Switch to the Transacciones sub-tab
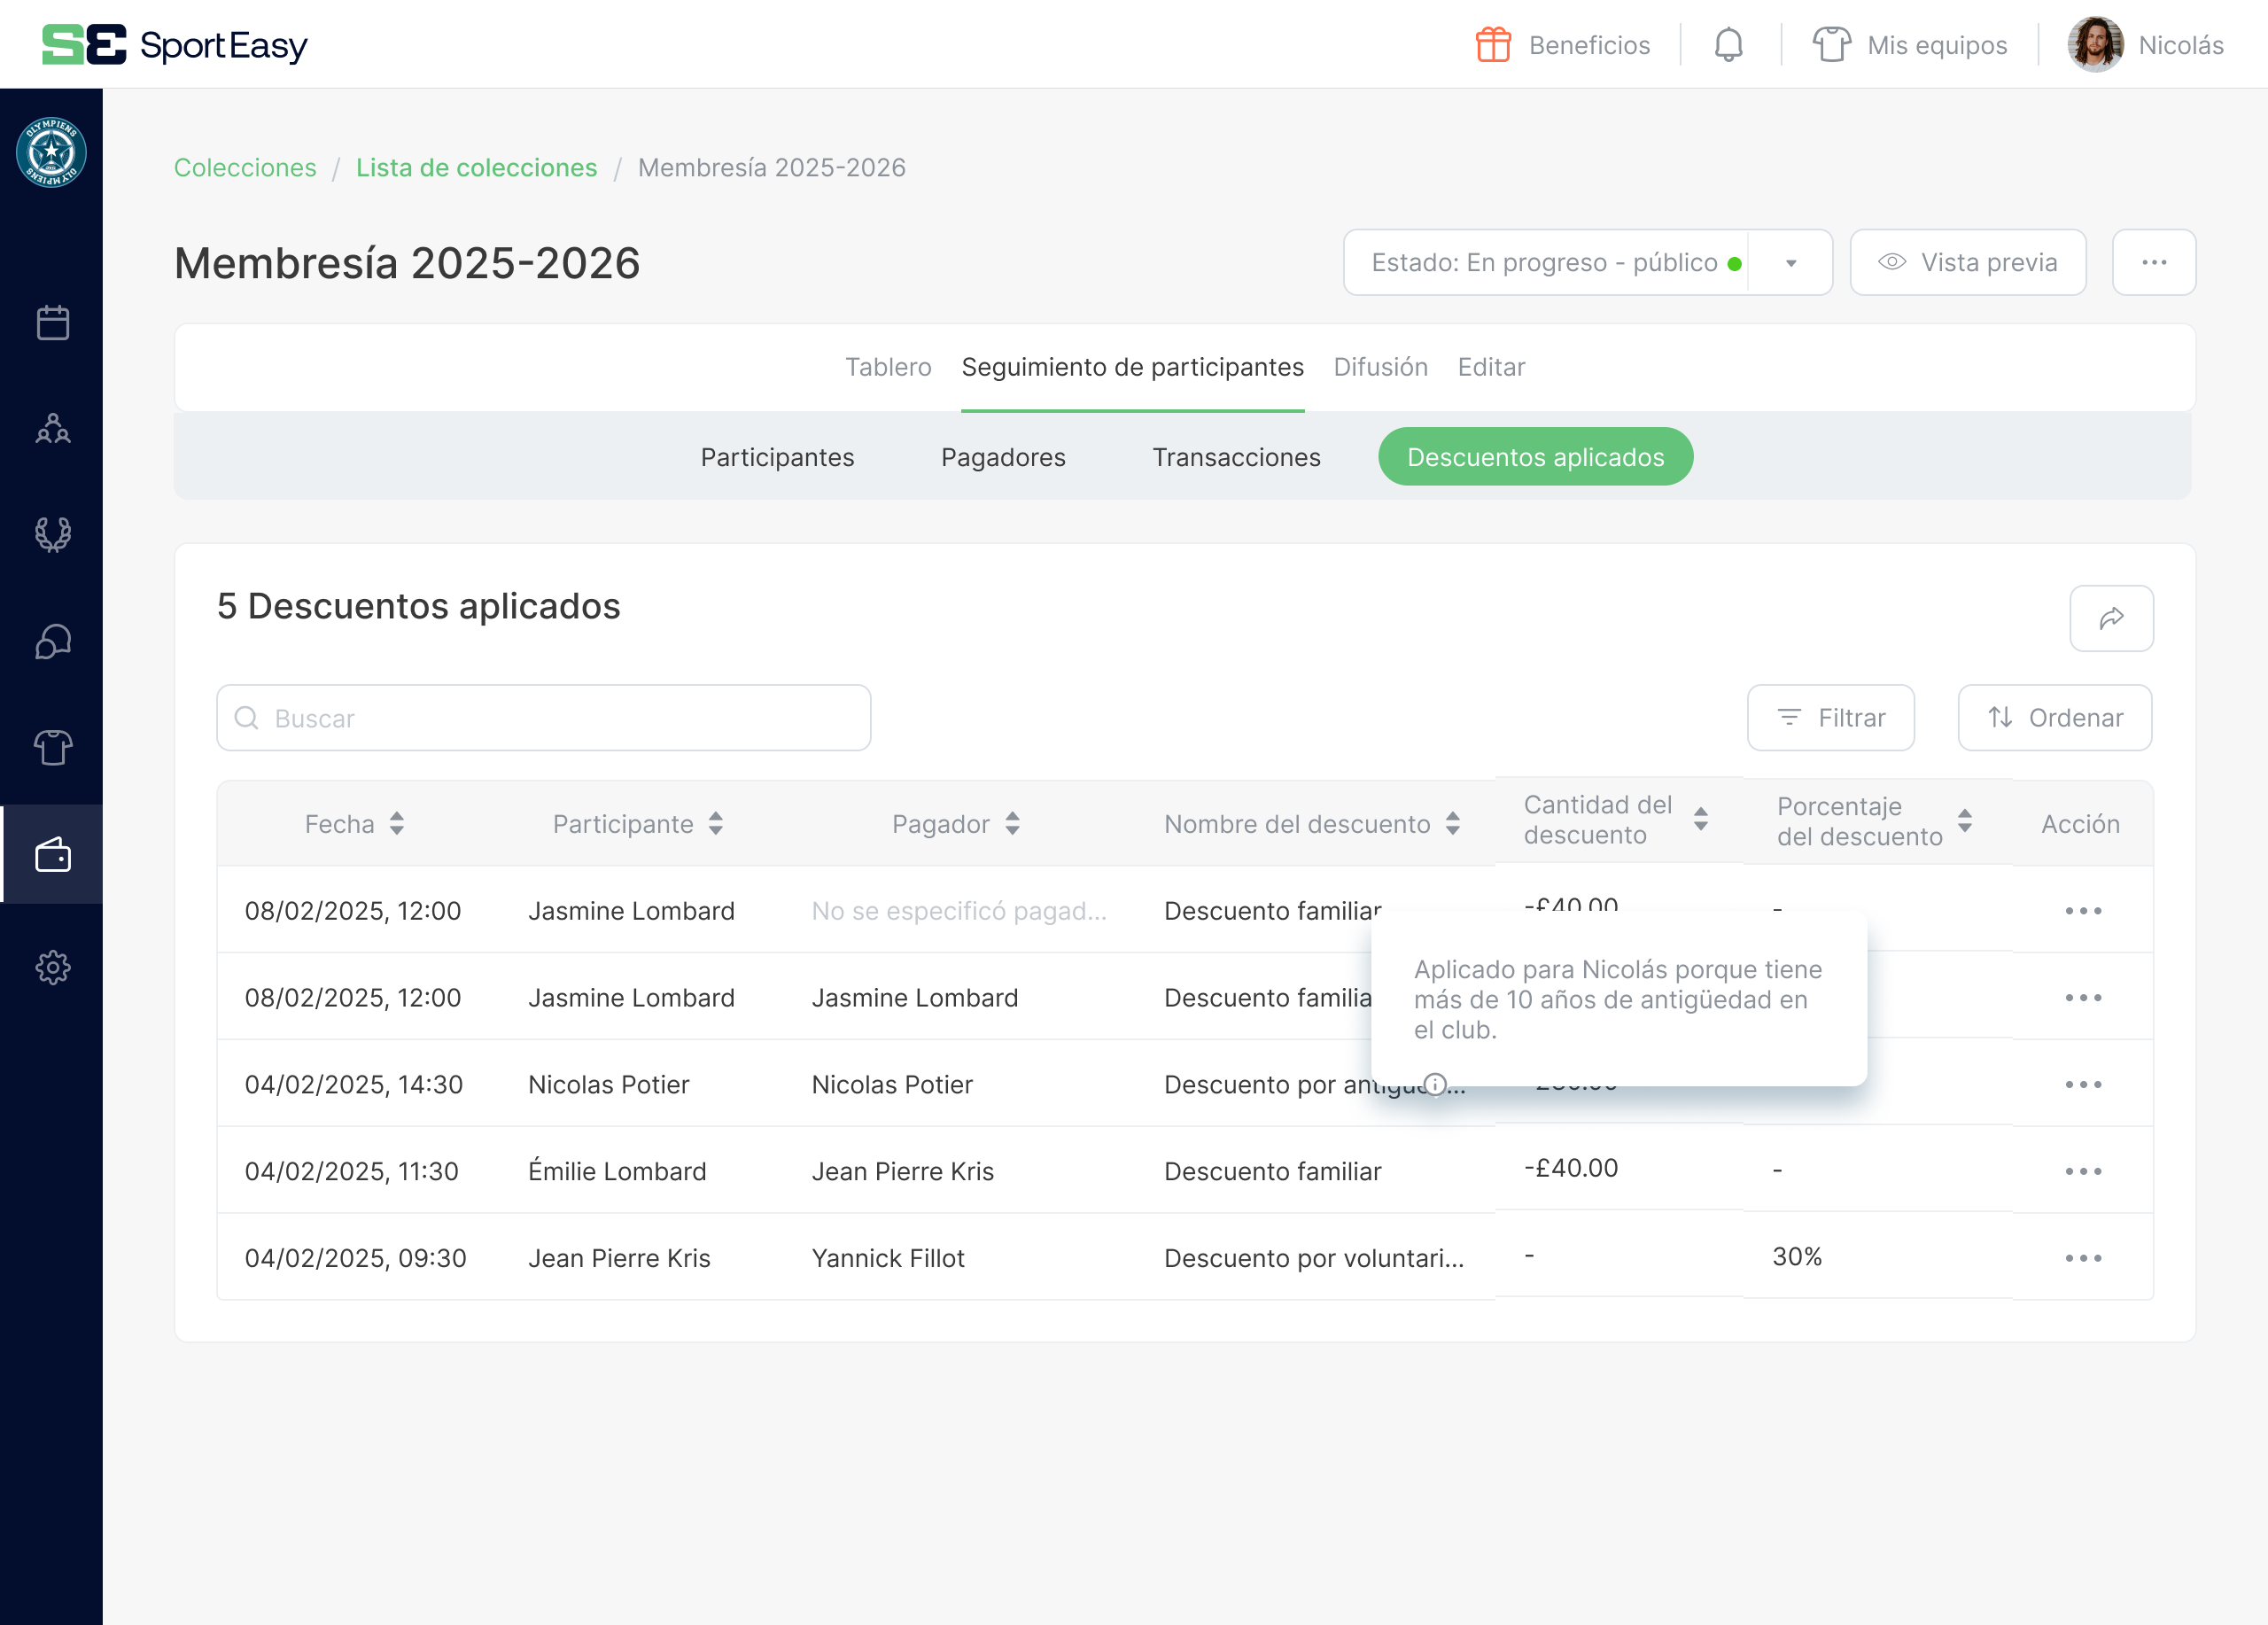 (x=1236, y=457)
